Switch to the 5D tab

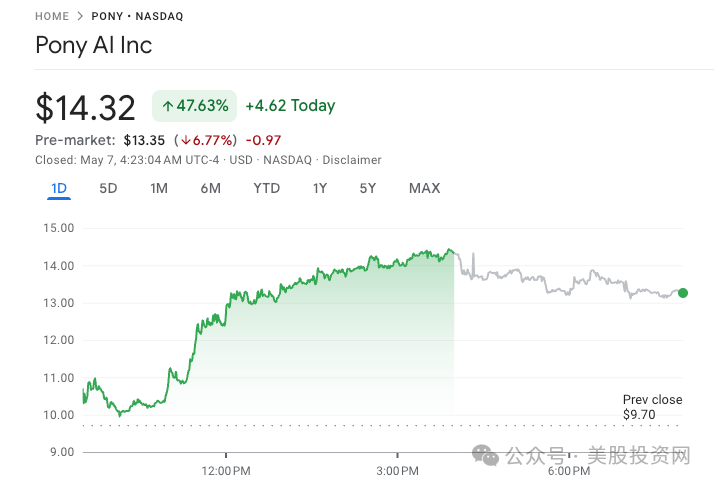tap(108, 188)
